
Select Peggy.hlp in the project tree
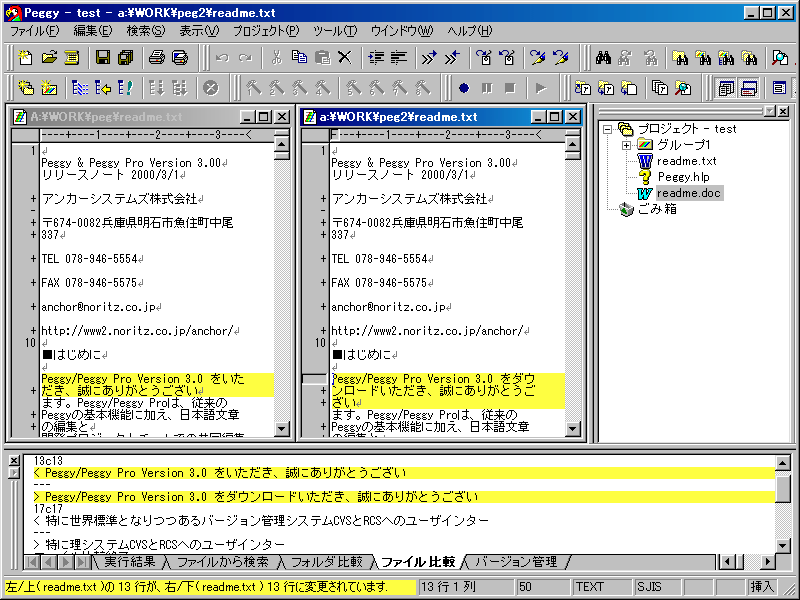click(684, 177)
